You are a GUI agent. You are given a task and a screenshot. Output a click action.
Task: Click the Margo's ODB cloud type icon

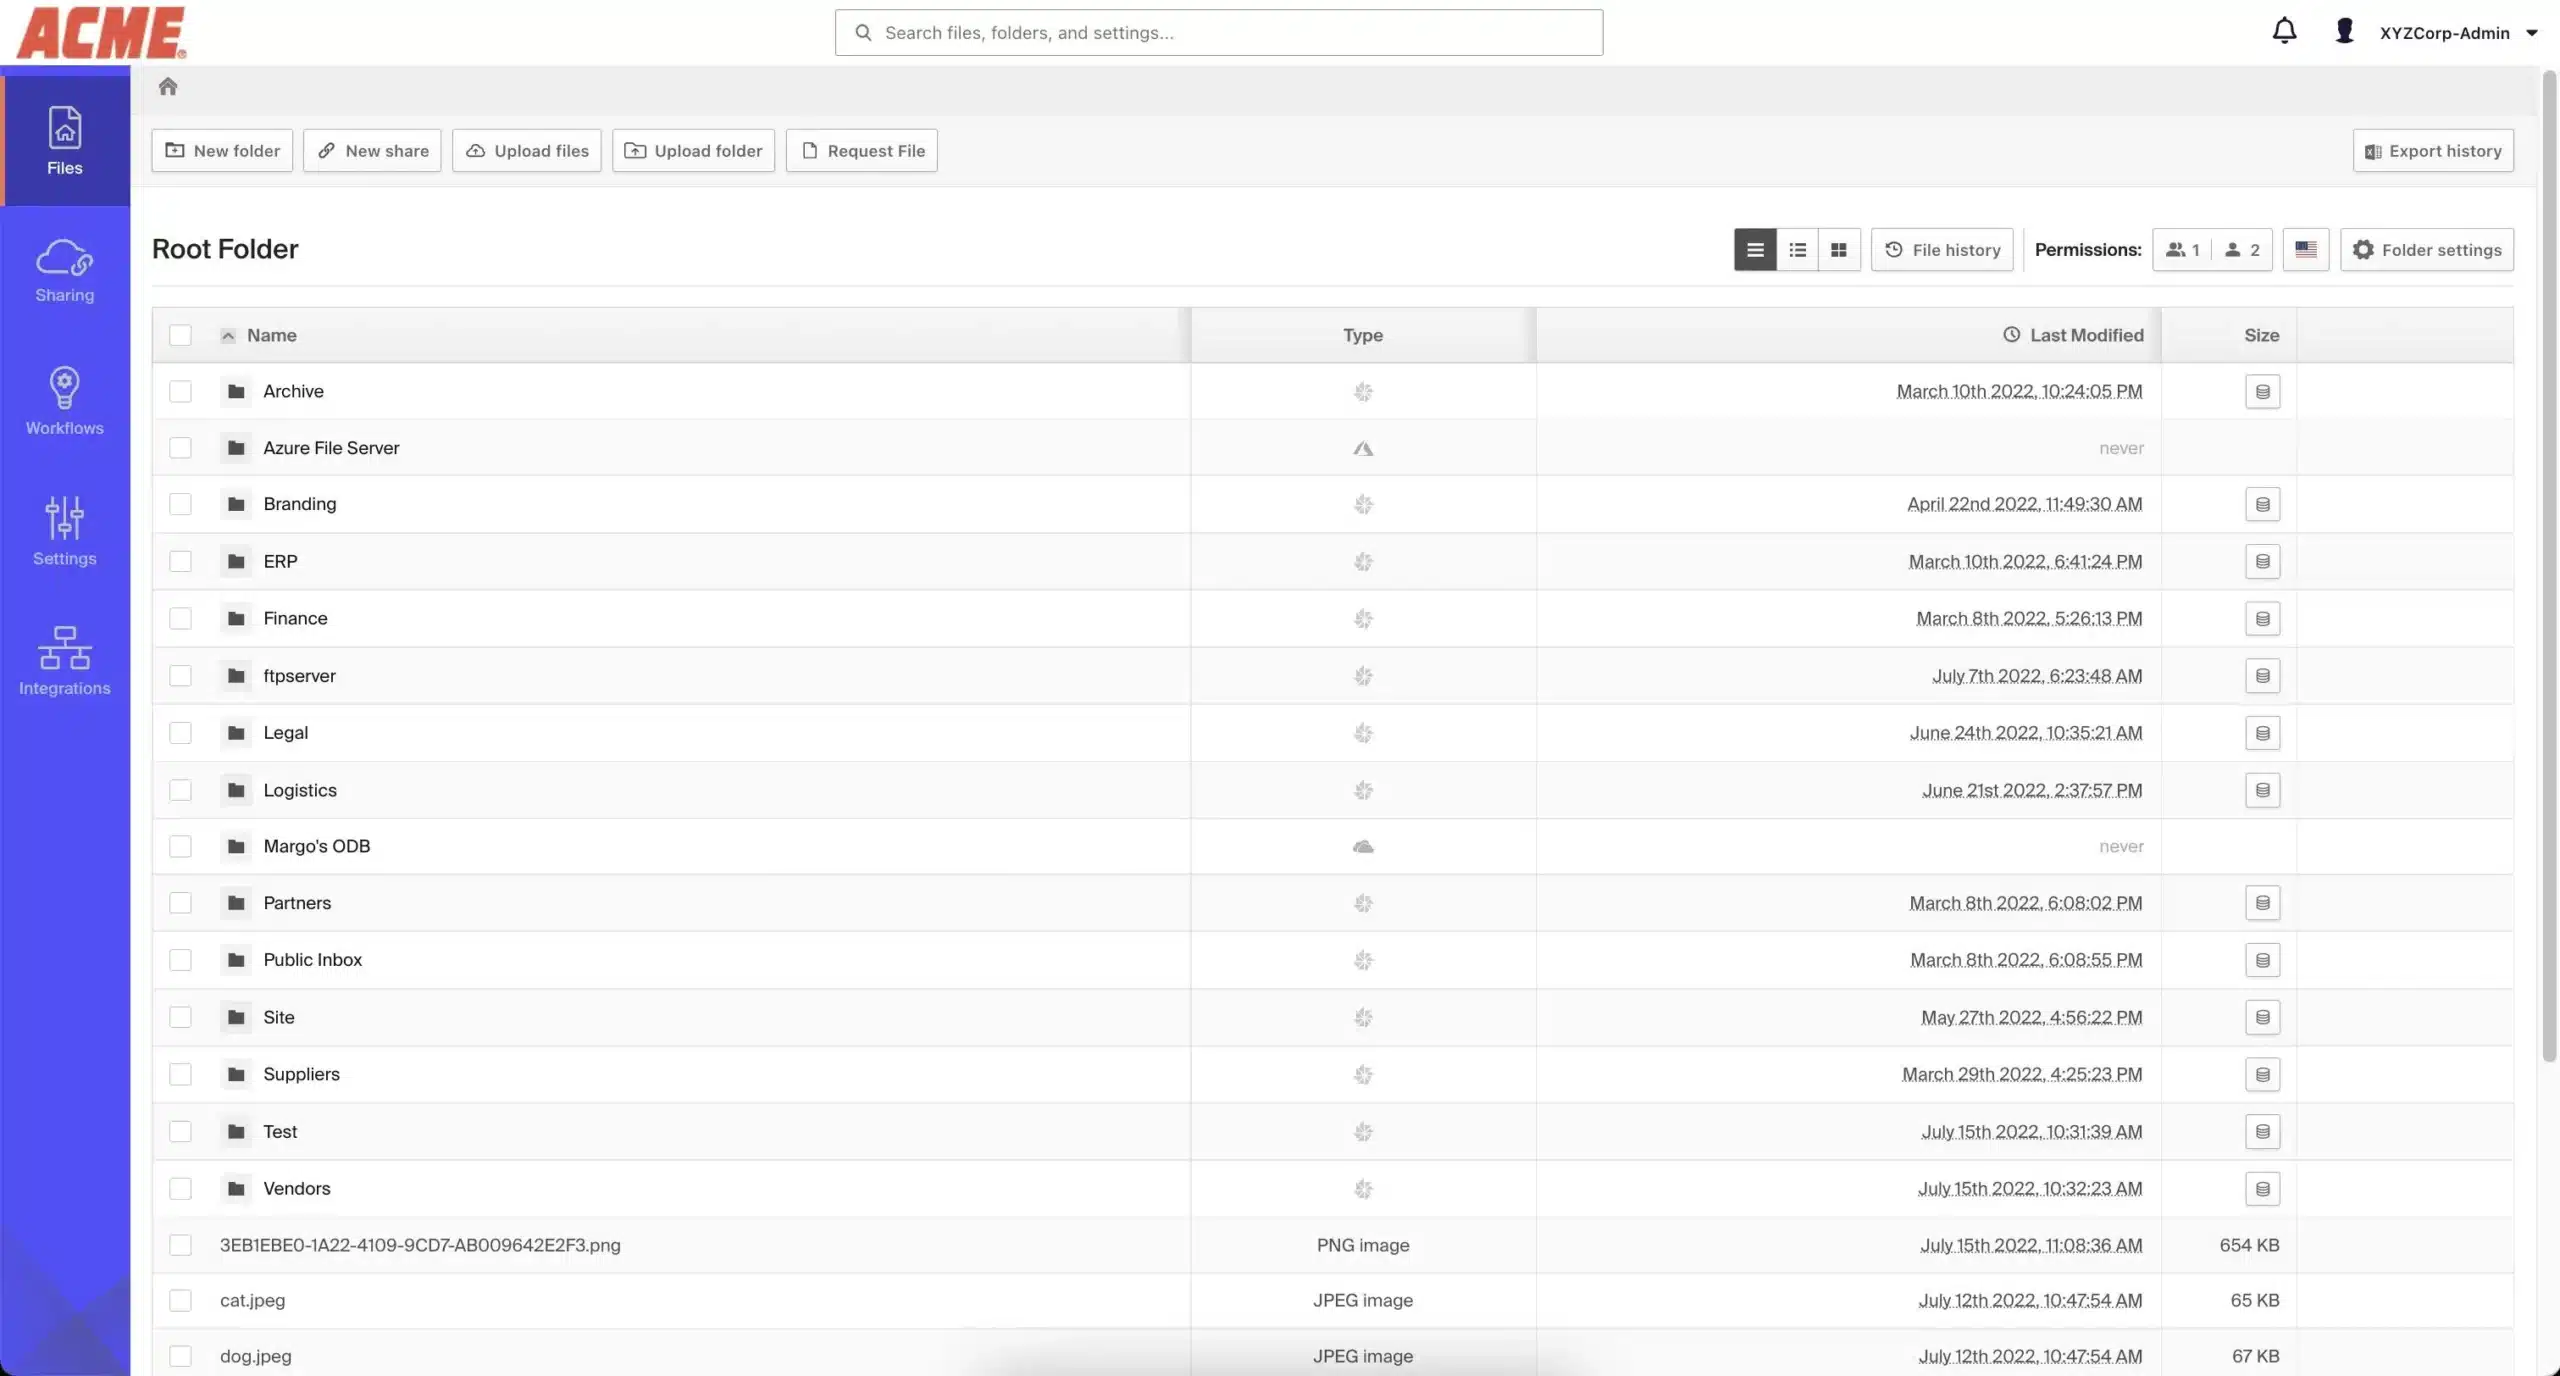(x=1363, y=846)
